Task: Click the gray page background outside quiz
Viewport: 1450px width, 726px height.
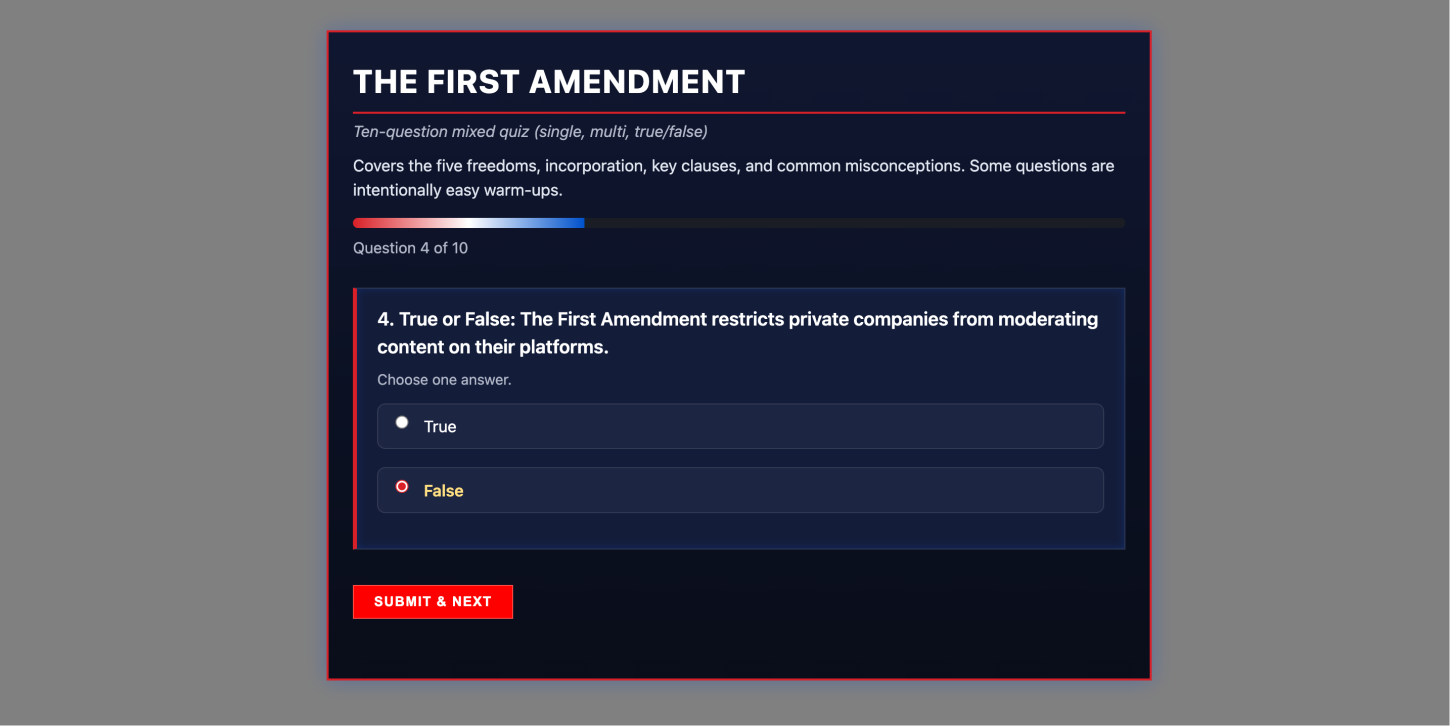Action: [160, 360]
